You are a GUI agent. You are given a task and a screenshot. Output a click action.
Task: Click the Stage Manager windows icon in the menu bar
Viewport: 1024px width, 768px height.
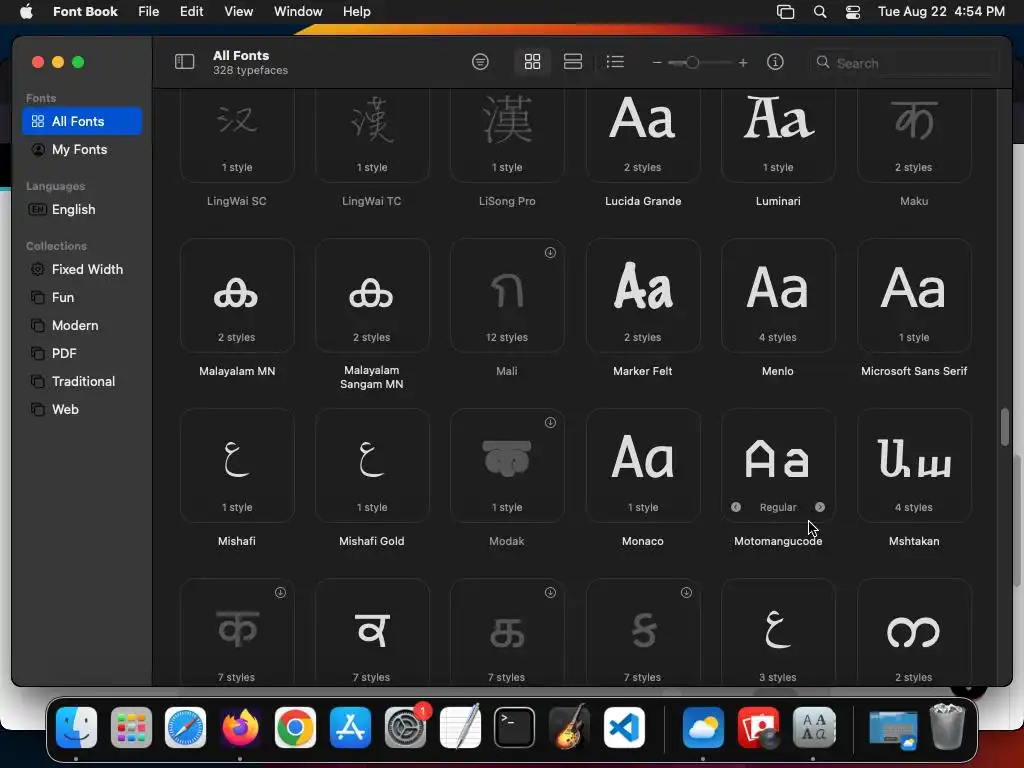click(786, 12)
